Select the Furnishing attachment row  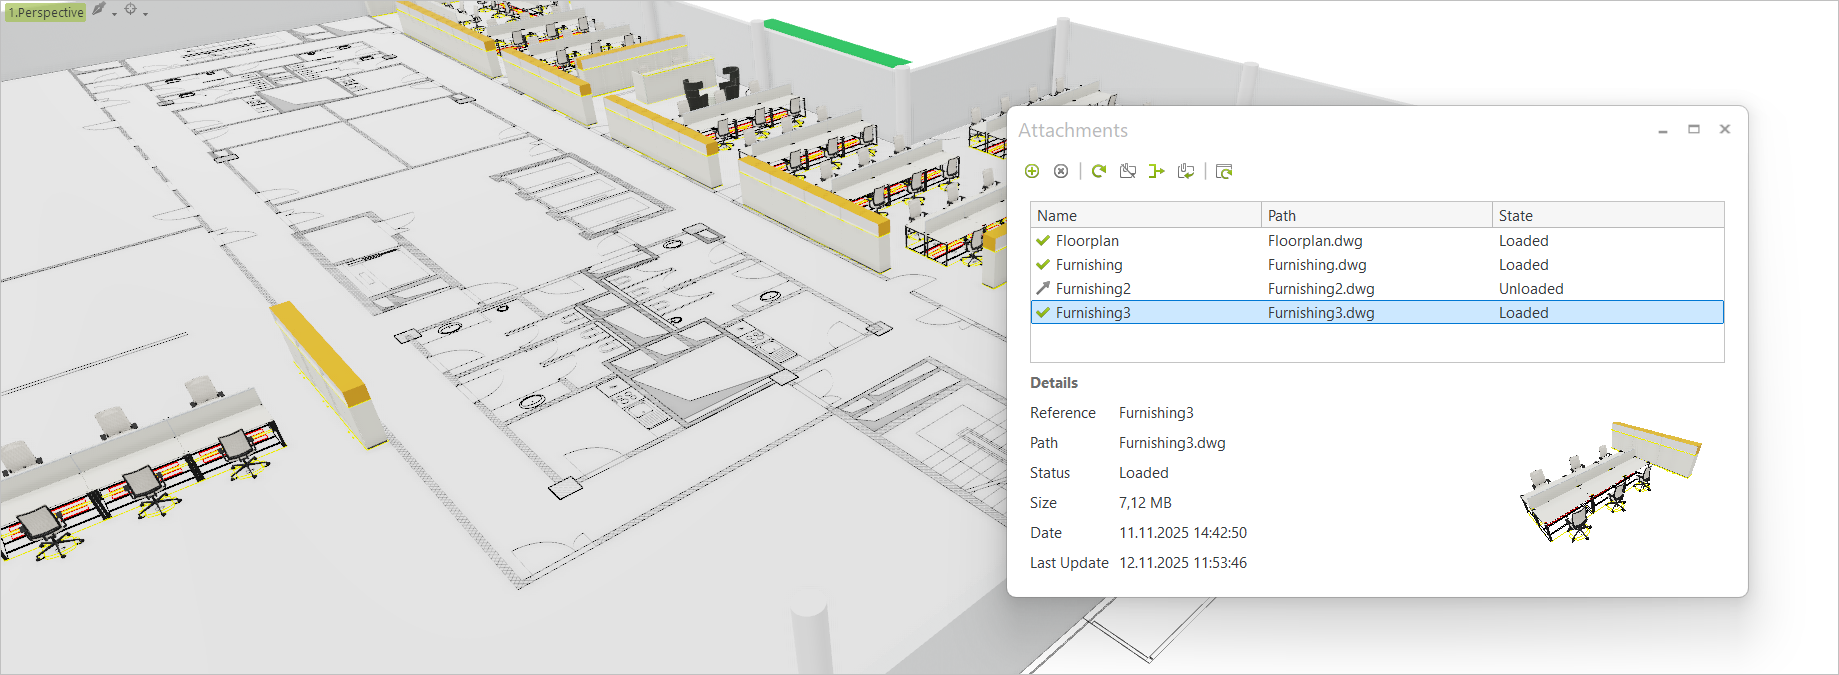[1377, 265]
